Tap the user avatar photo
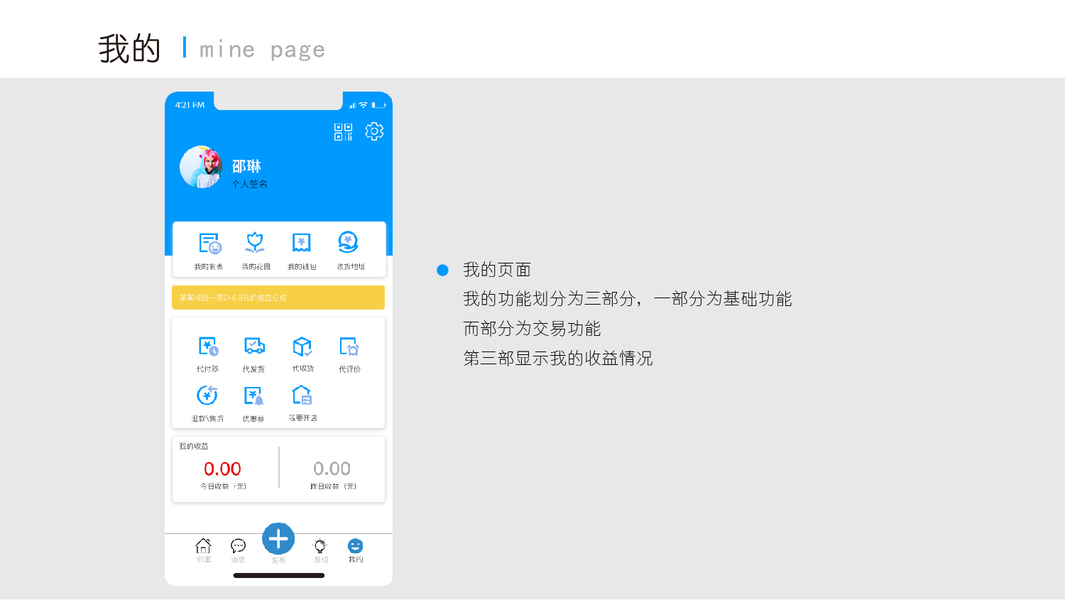The width and height of the screenshot is (1065, 600). tap(201, 166)
